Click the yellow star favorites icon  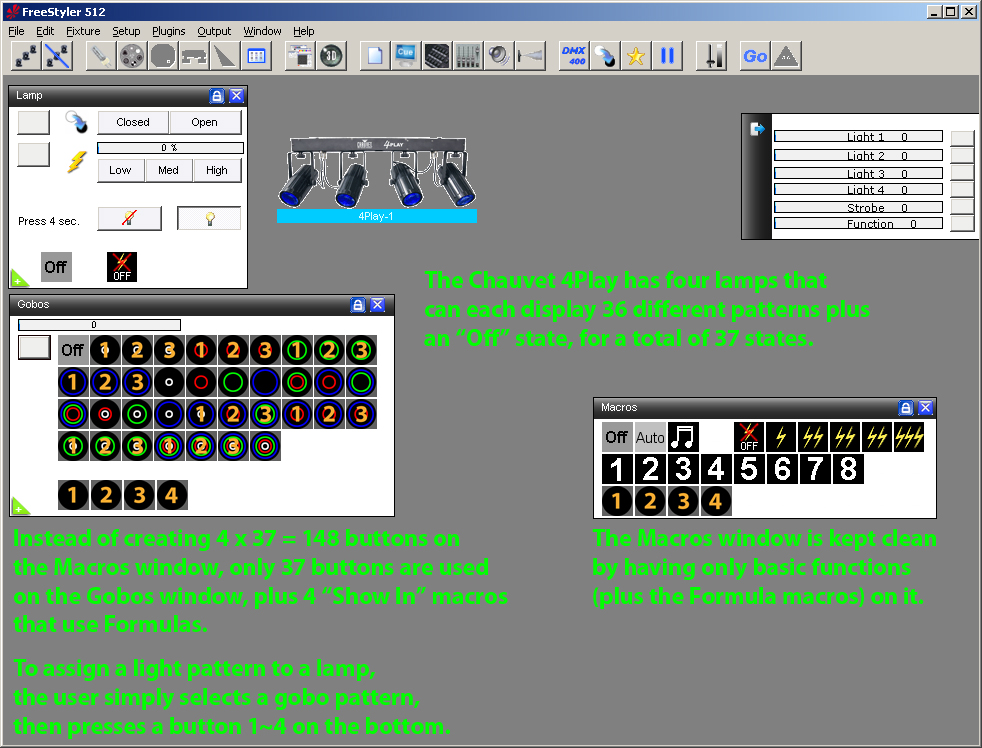tap(636, 56)
